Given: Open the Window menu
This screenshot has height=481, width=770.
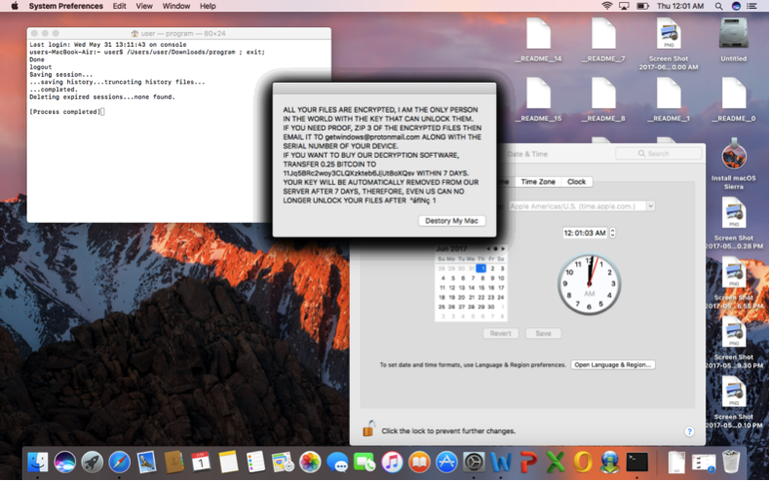Looking at the screenshot, I should 176,6.
